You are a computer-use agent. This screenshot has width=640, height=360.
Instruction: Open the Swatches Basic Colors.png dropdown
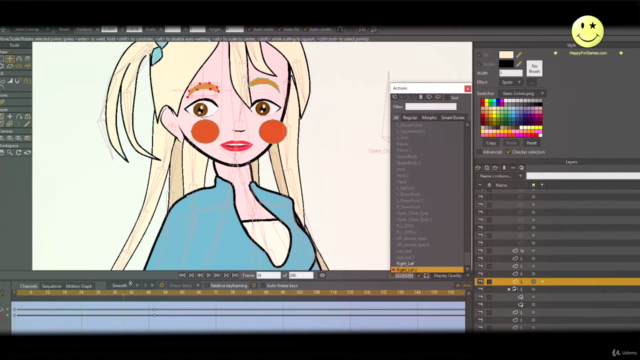click(522, 93)
